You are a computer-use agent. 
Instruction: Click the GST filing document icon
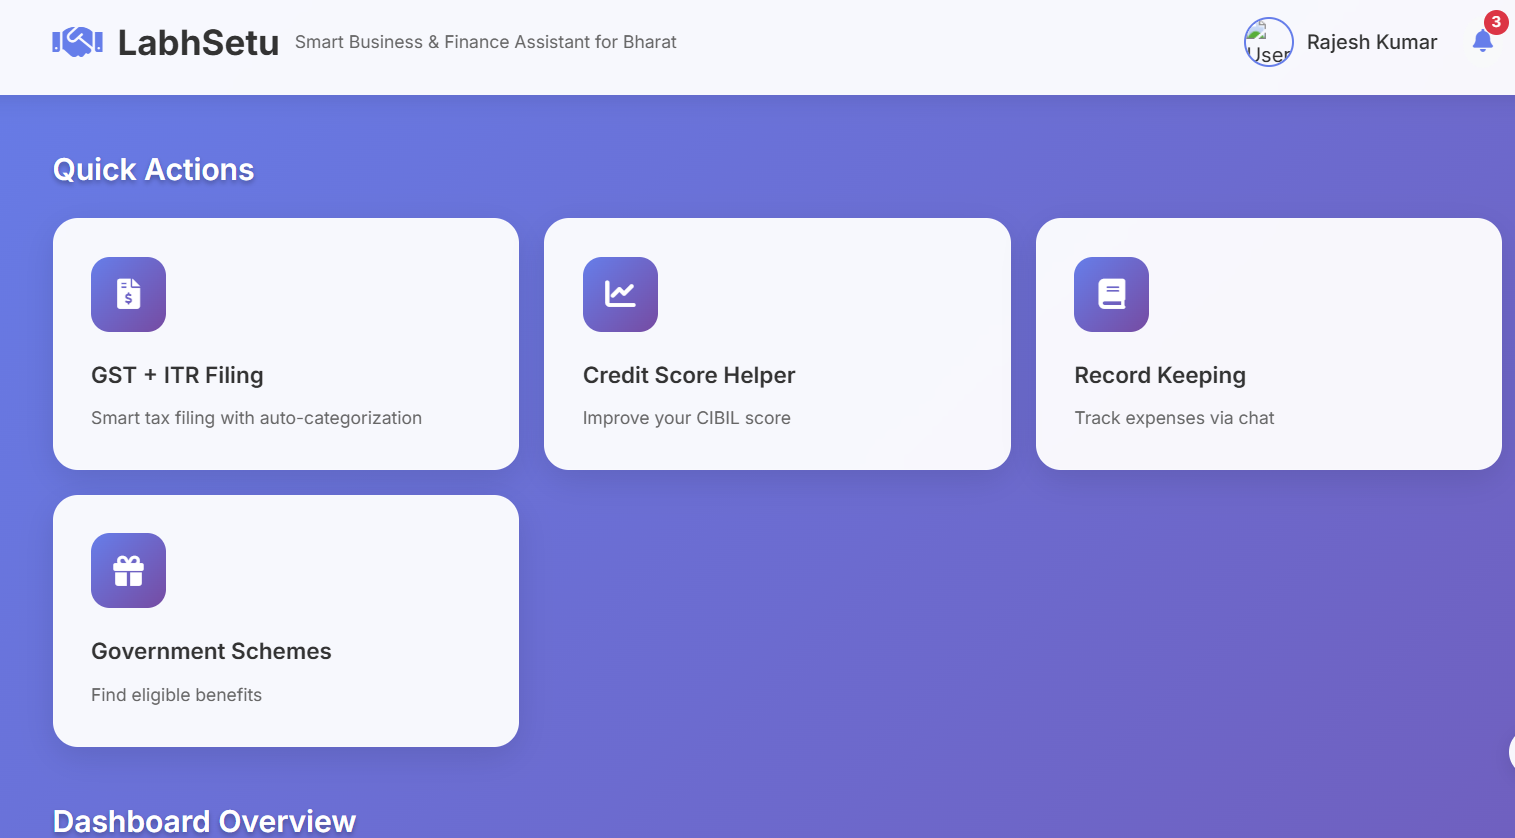tap(128, 294)
